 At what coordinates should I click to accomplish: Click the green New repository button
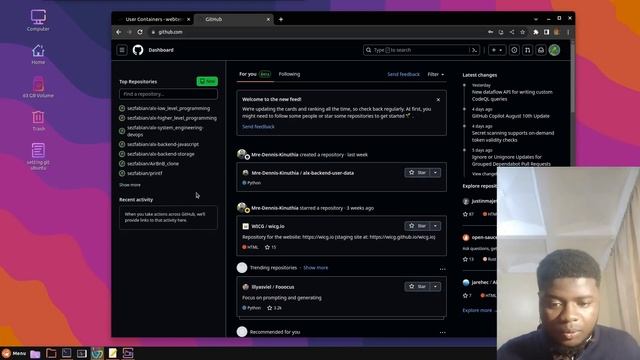pos(207,81)
